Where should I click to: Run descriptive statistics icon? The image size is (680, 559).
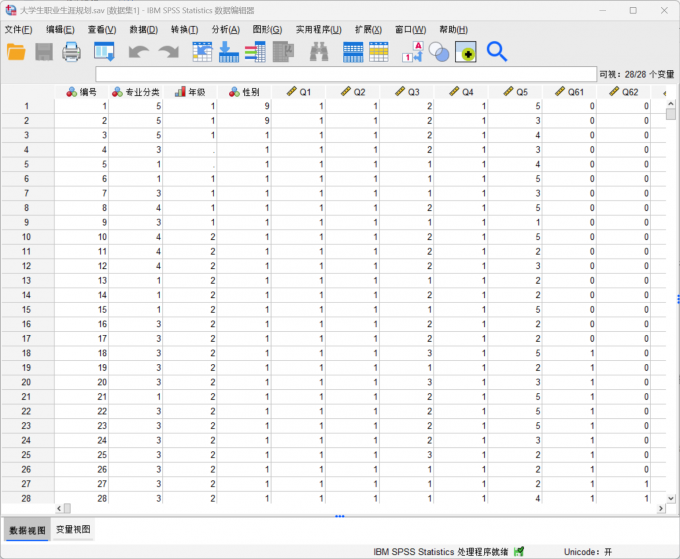click(283, 52)
